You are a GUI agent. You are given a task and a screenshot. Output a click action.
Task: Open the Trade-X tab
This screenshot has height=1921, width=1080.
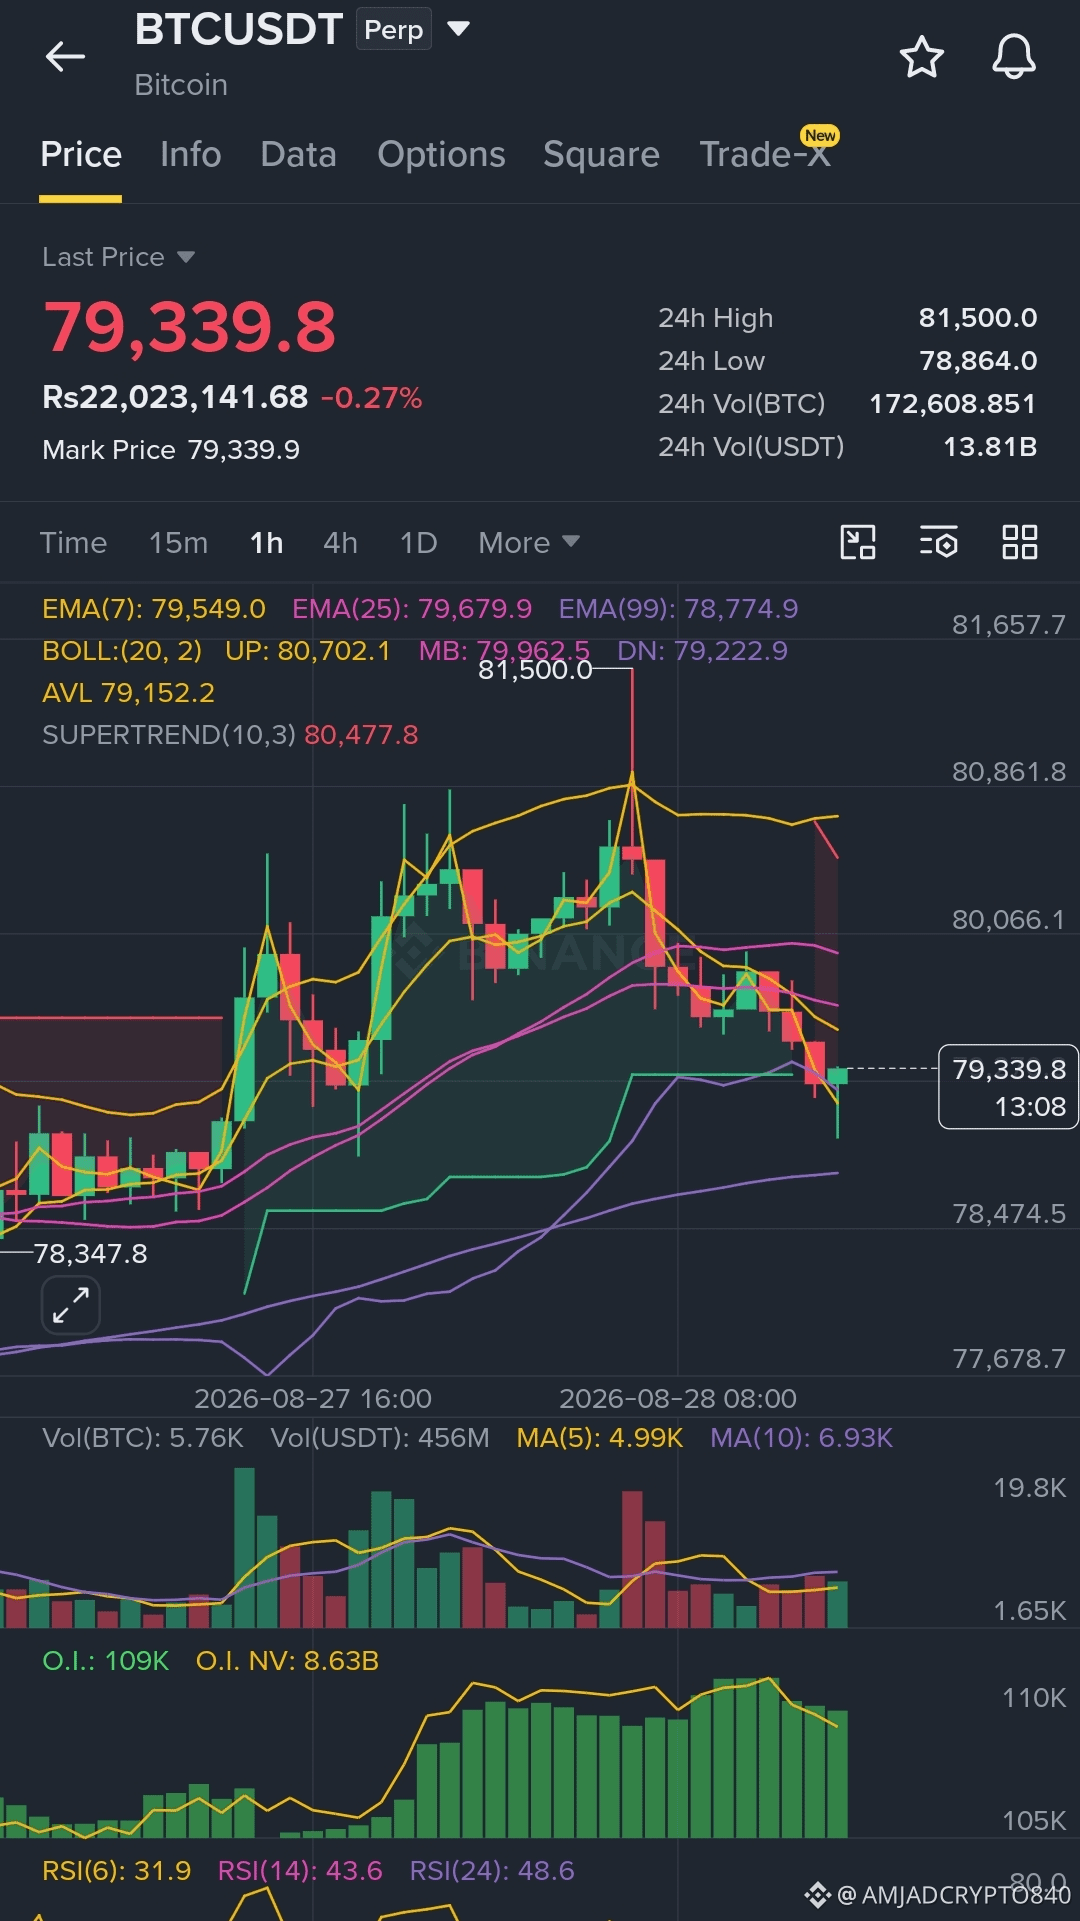pyautogui.click(x=765, y=154)
